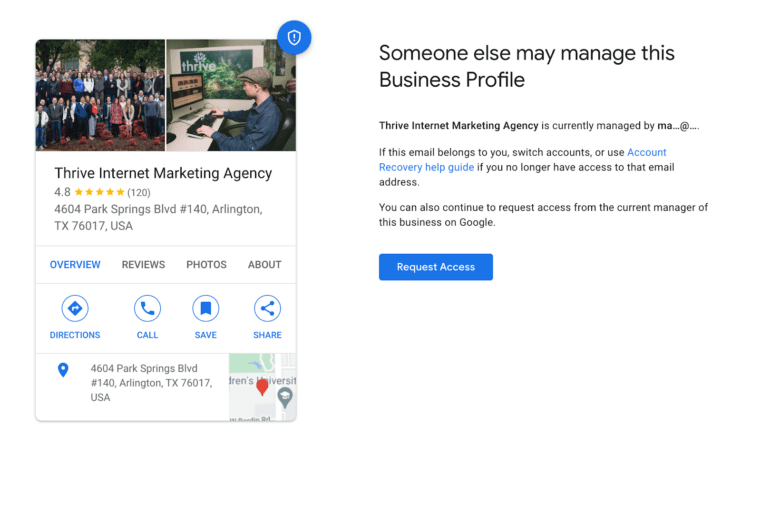The image size is (761, 517).
Task: Select the red marker on the map
Action: [x=262, y=387]
